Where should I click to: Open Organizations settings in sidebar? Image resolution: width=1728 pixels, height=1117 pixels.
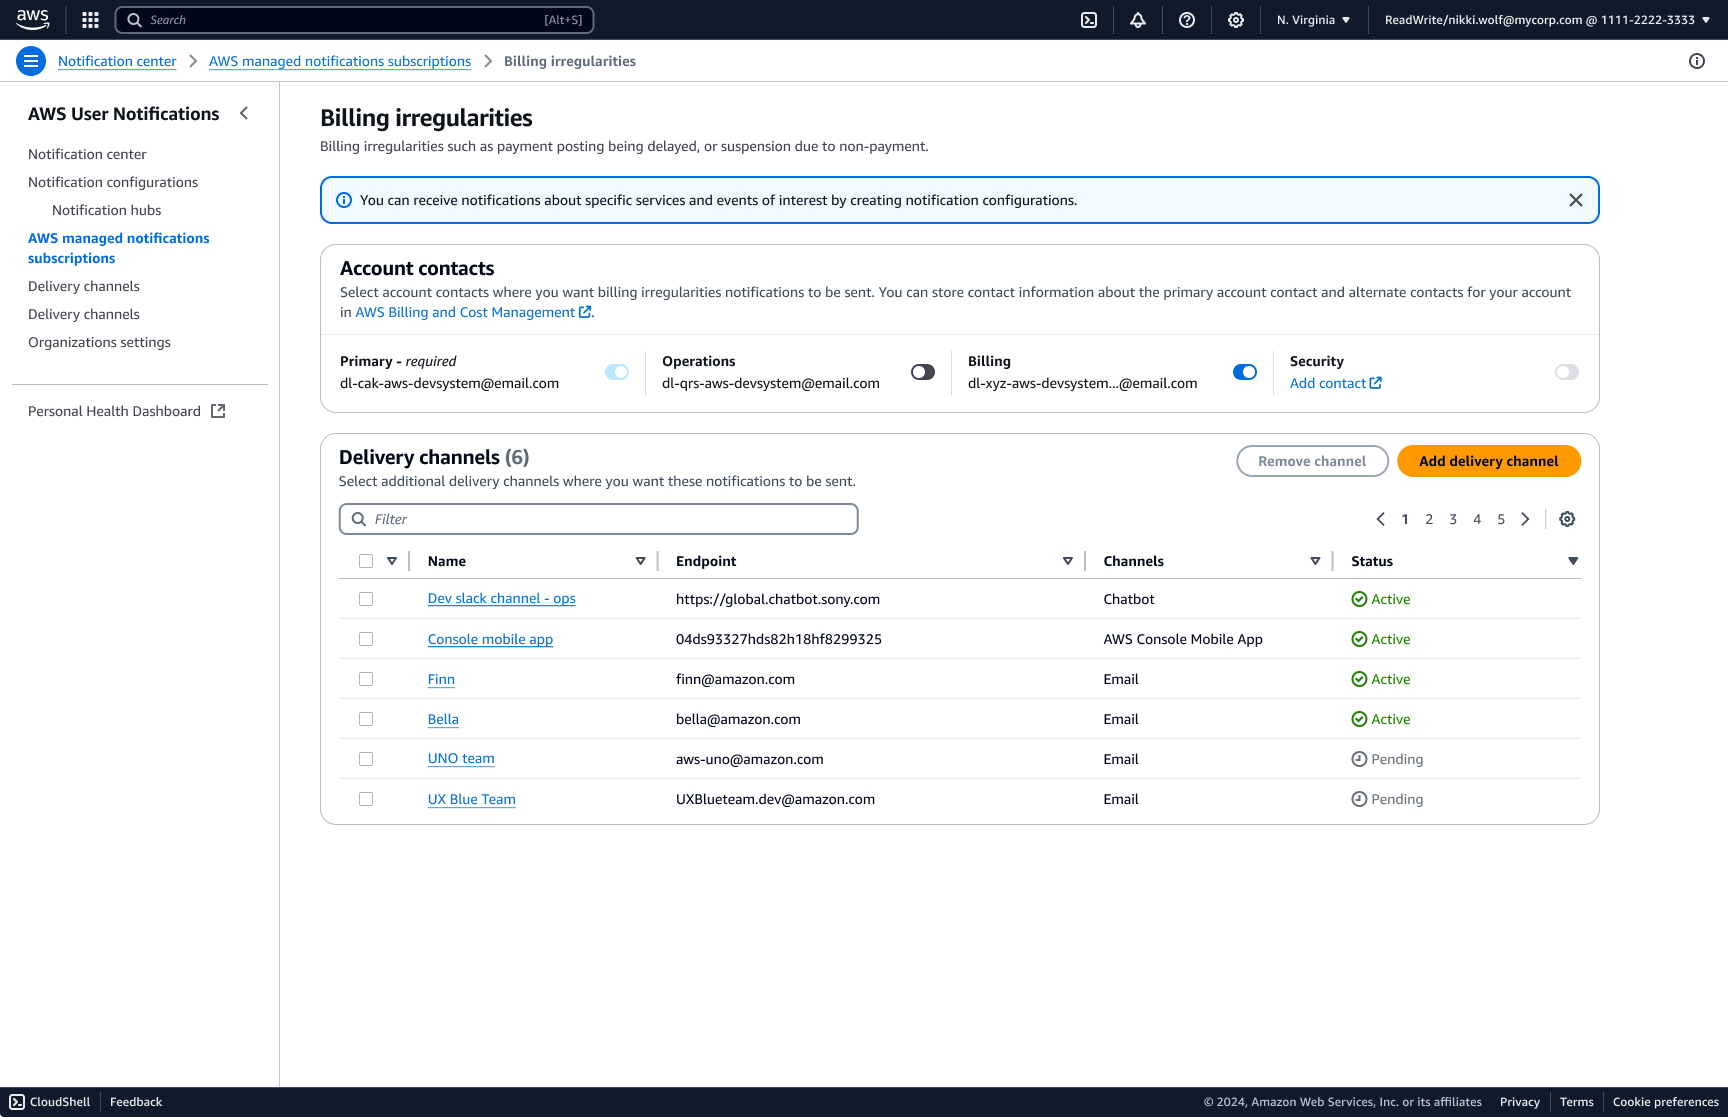coord(99,342)
